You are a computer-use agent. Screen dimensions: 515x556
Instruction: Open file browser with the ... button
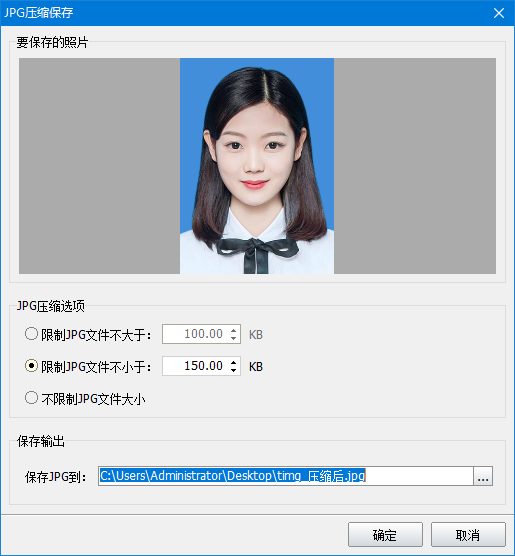[483, 476]
